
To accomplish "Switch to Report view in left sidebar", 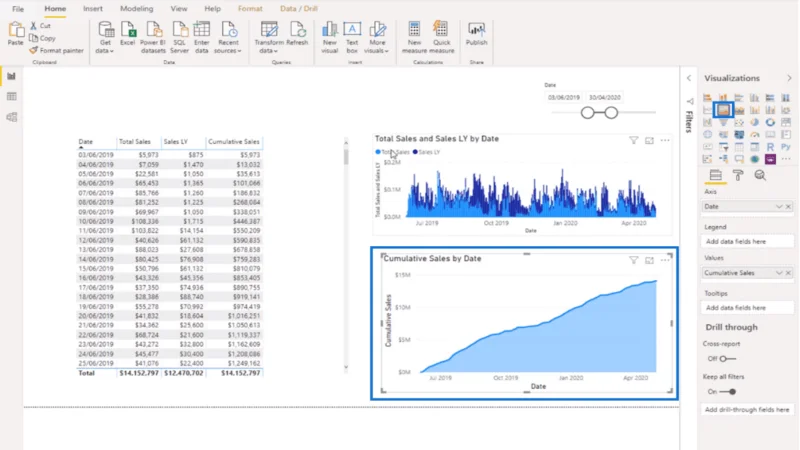I will [11, 76].
